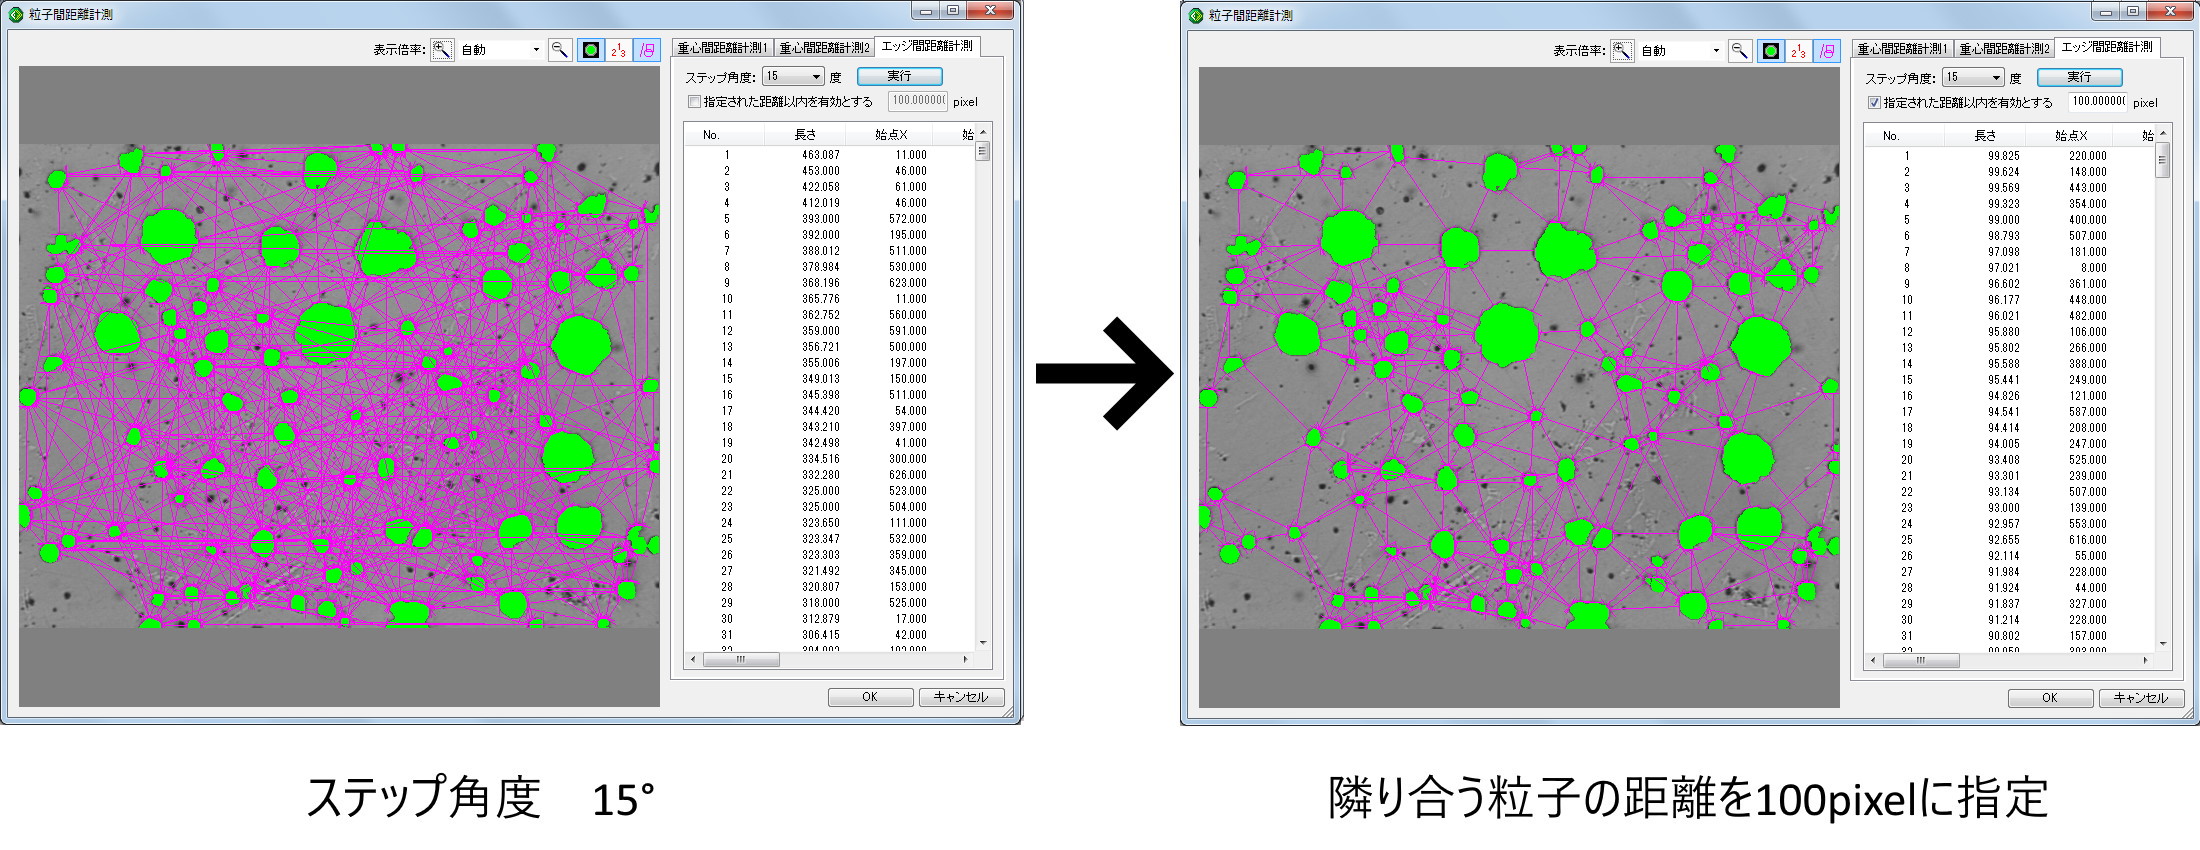Click scroll-right arrow of left window table
2200x850 pixels.
pyautogui.click(x=965, y=660)
